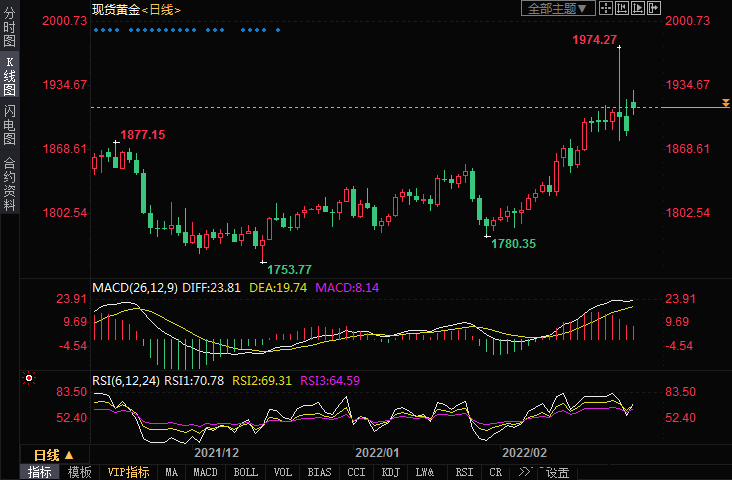Click the export arrow icon at top right

pyautogui.click(x=655, y=9)
